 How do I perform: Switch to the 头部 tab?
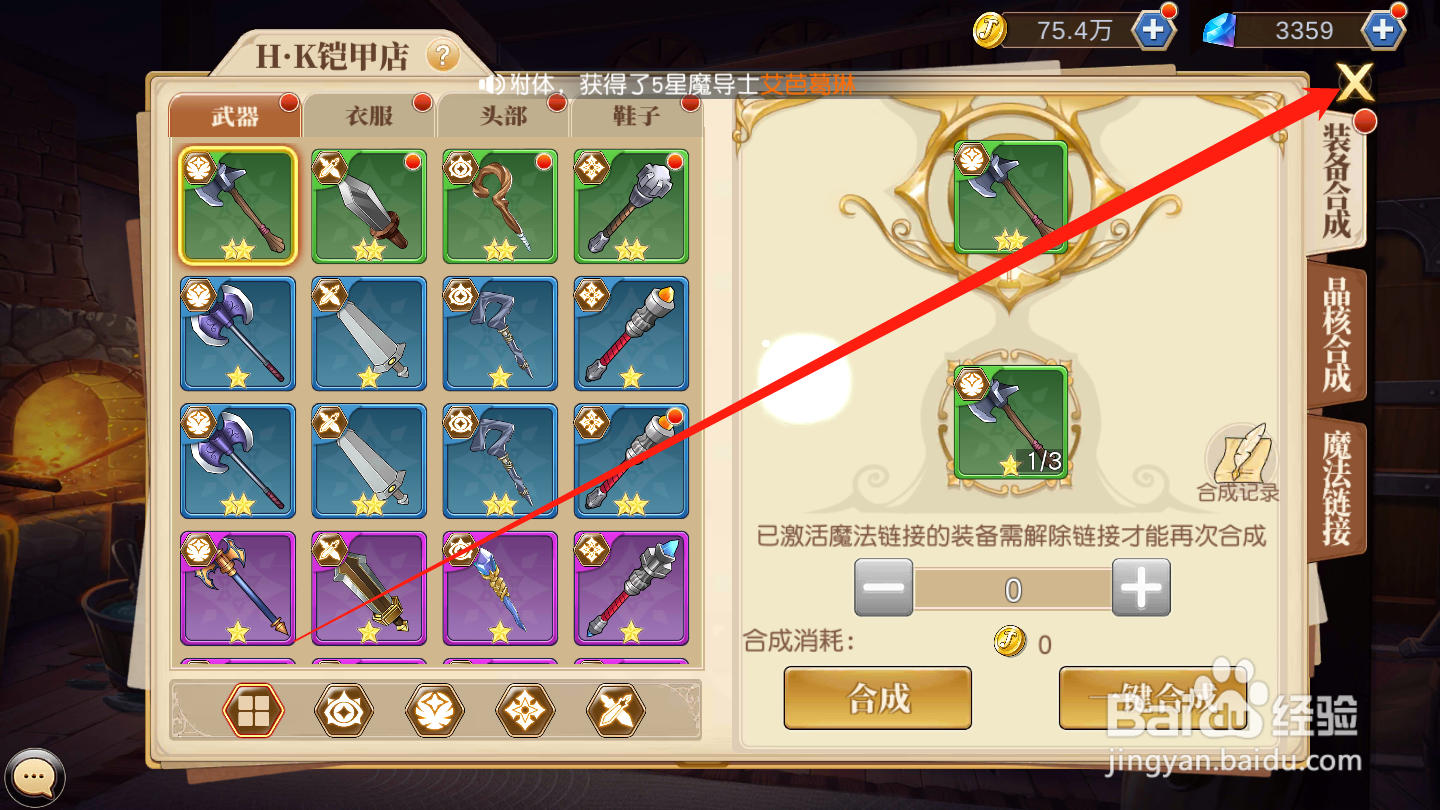tap(503, 116)
